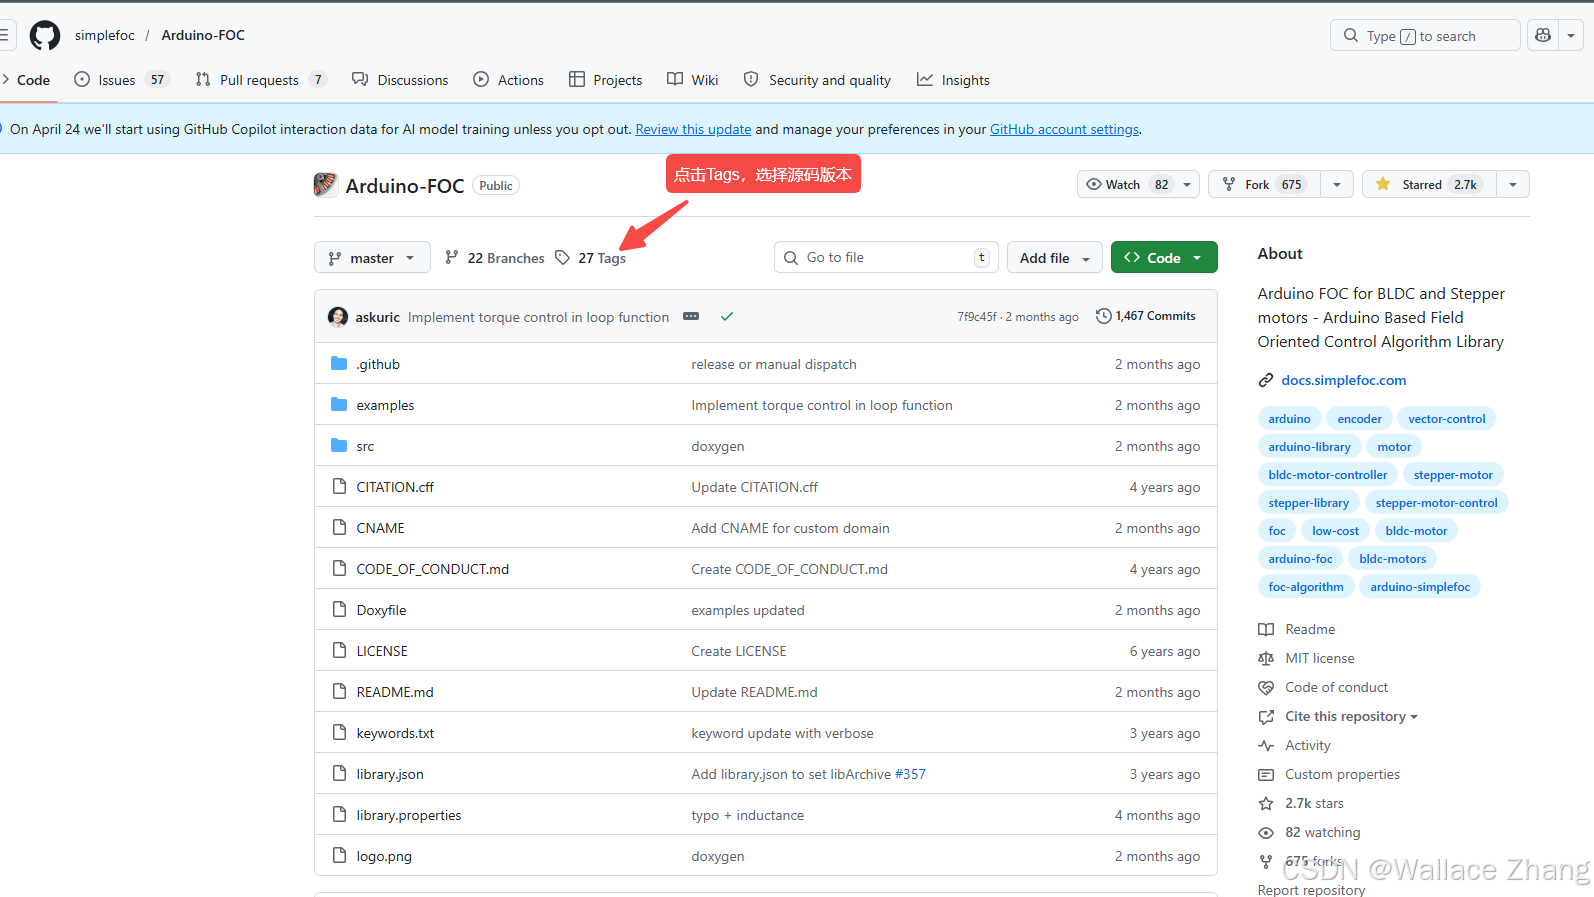1594x897 pixels.
Task: Open the Insights tab
Action: point(953,80)
